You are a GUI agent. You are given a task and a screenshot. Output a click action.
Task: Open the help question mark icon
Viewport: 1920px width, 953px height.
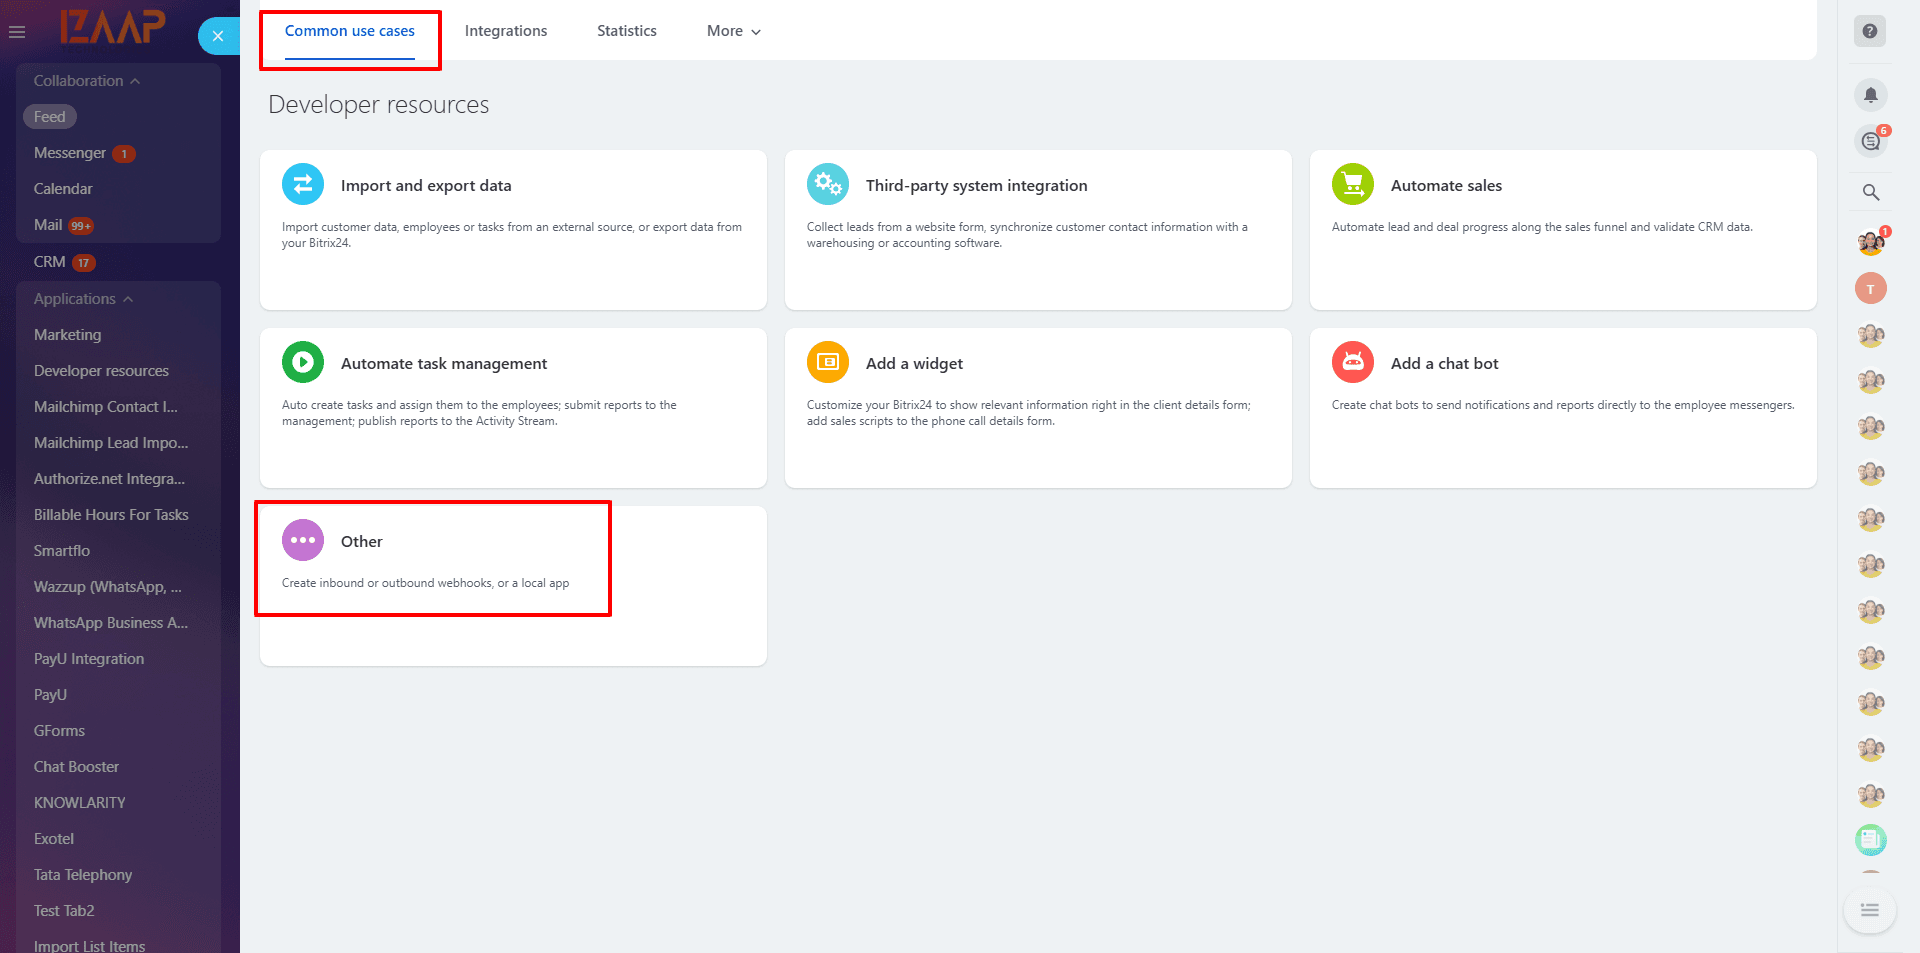(x=1870, y=31)
